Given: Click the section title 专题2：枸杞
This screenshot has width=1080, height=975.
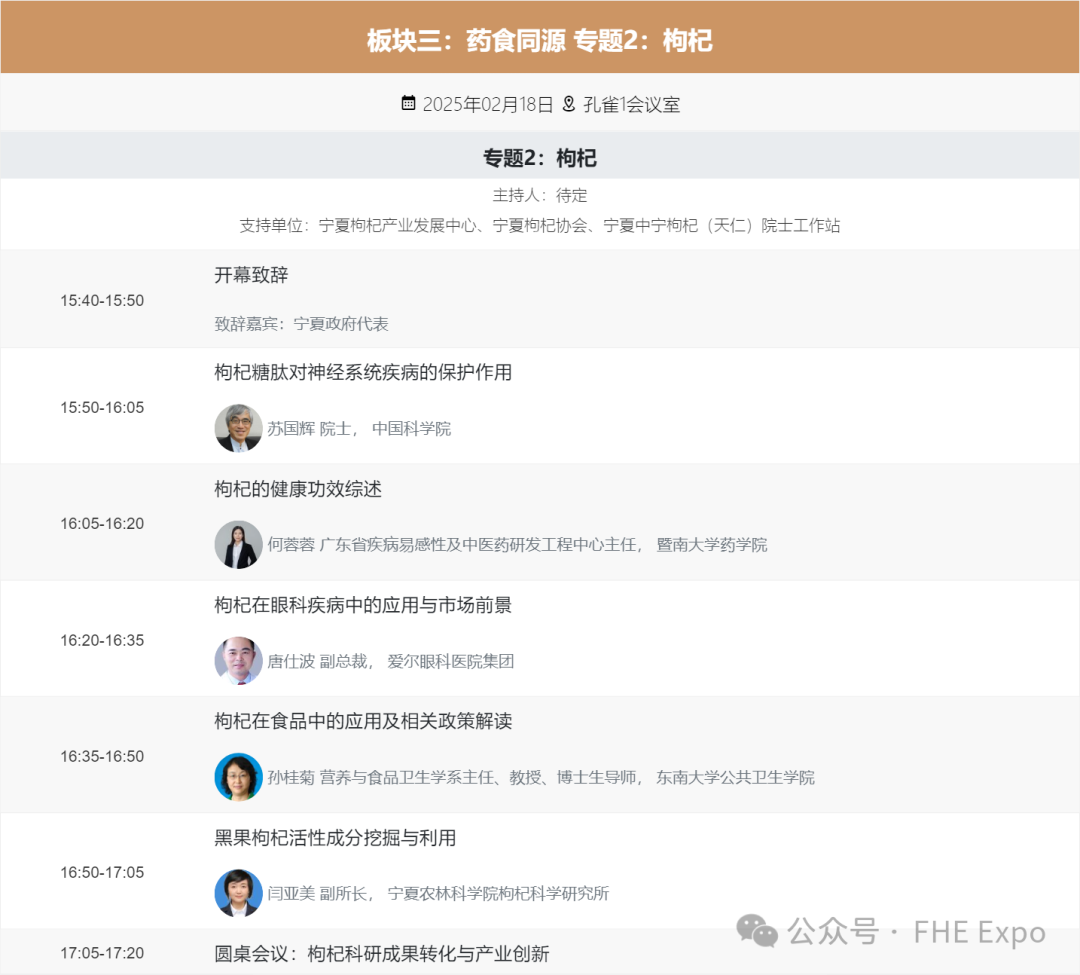Looking at the screenshot, I should tap(539, 158).
